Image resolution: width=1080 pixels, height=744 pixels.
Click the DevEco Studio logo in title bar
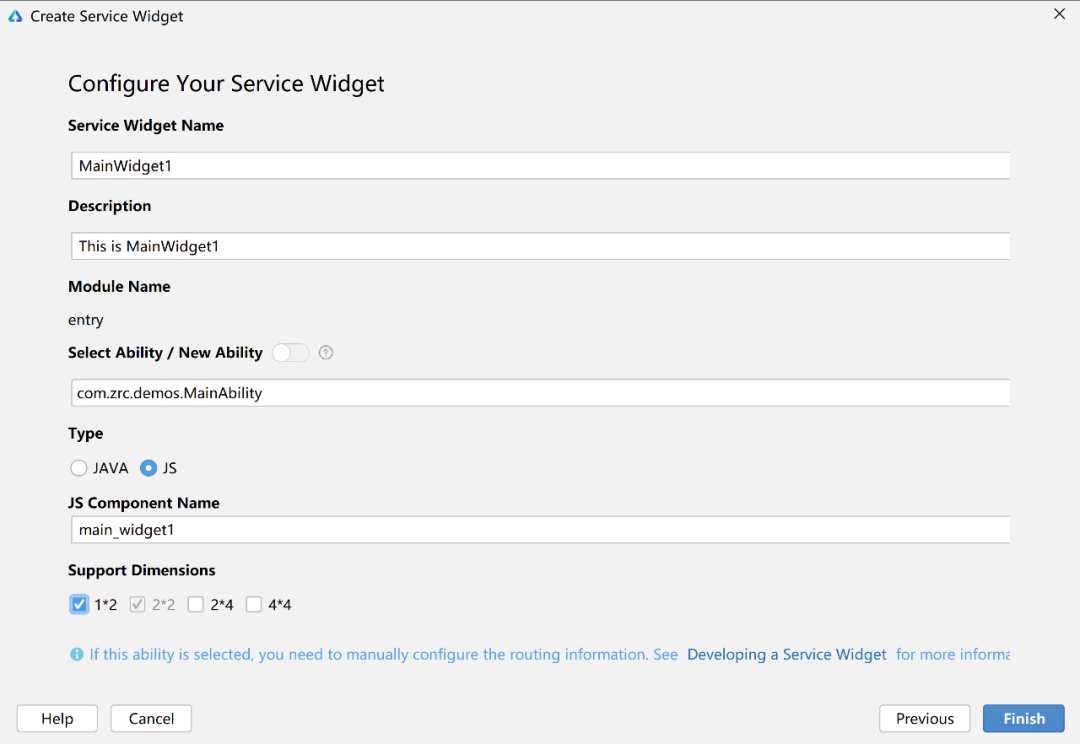coord(15,16)
